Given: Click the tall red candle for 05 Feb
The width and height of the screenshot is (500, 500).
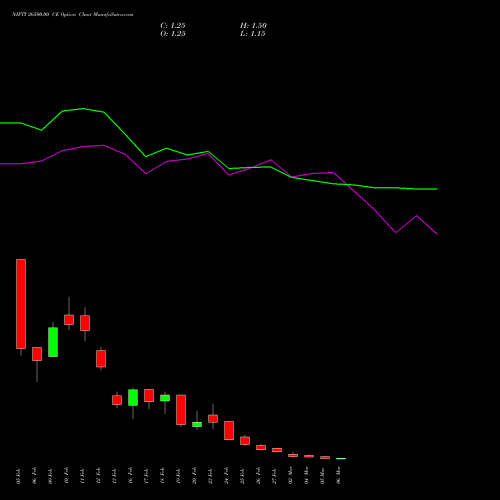Looking at the screenshot, I should tap(21, 304).
